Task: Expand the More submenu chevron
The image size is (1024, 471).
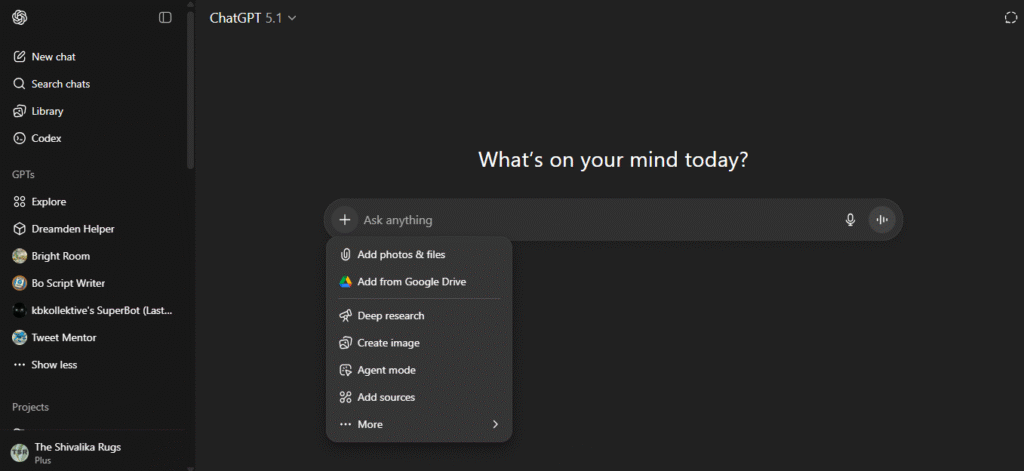Action: (495, 425)
